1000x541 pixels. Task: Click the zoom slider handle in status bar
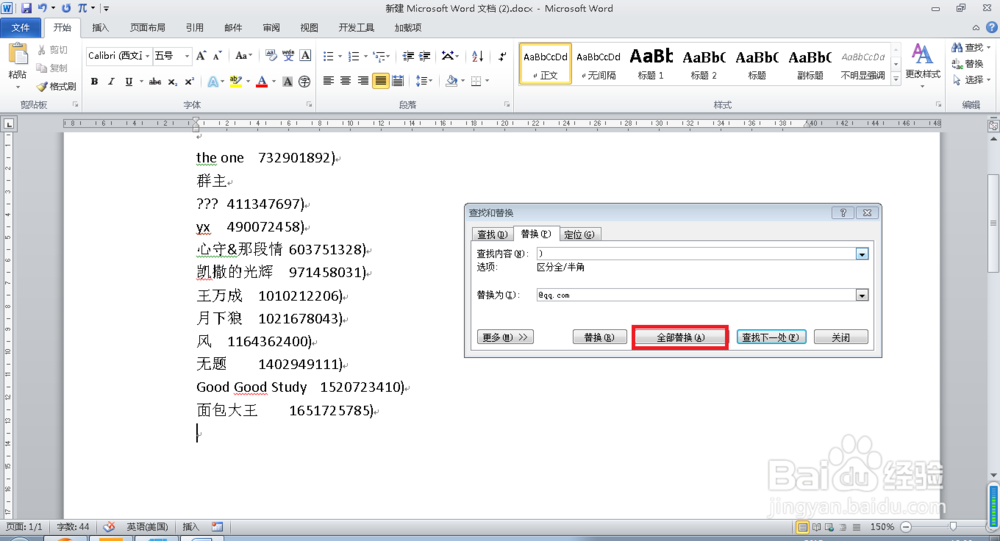point(953,527)
